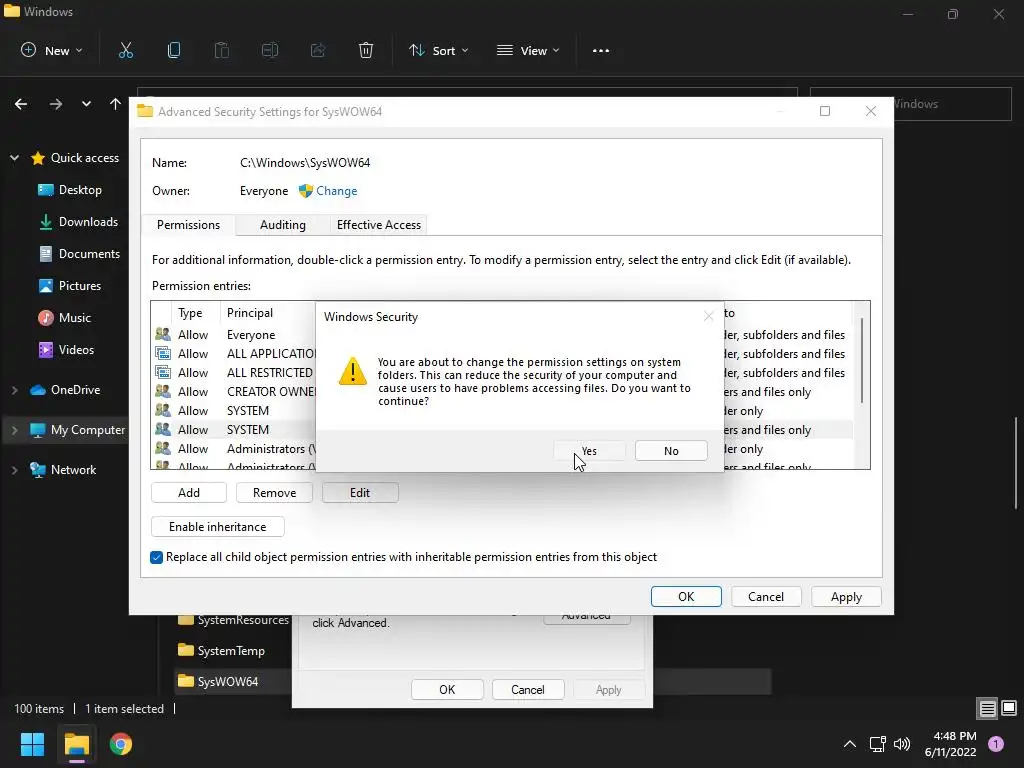
Task: Go back with the left arrow
Action: 21,104
